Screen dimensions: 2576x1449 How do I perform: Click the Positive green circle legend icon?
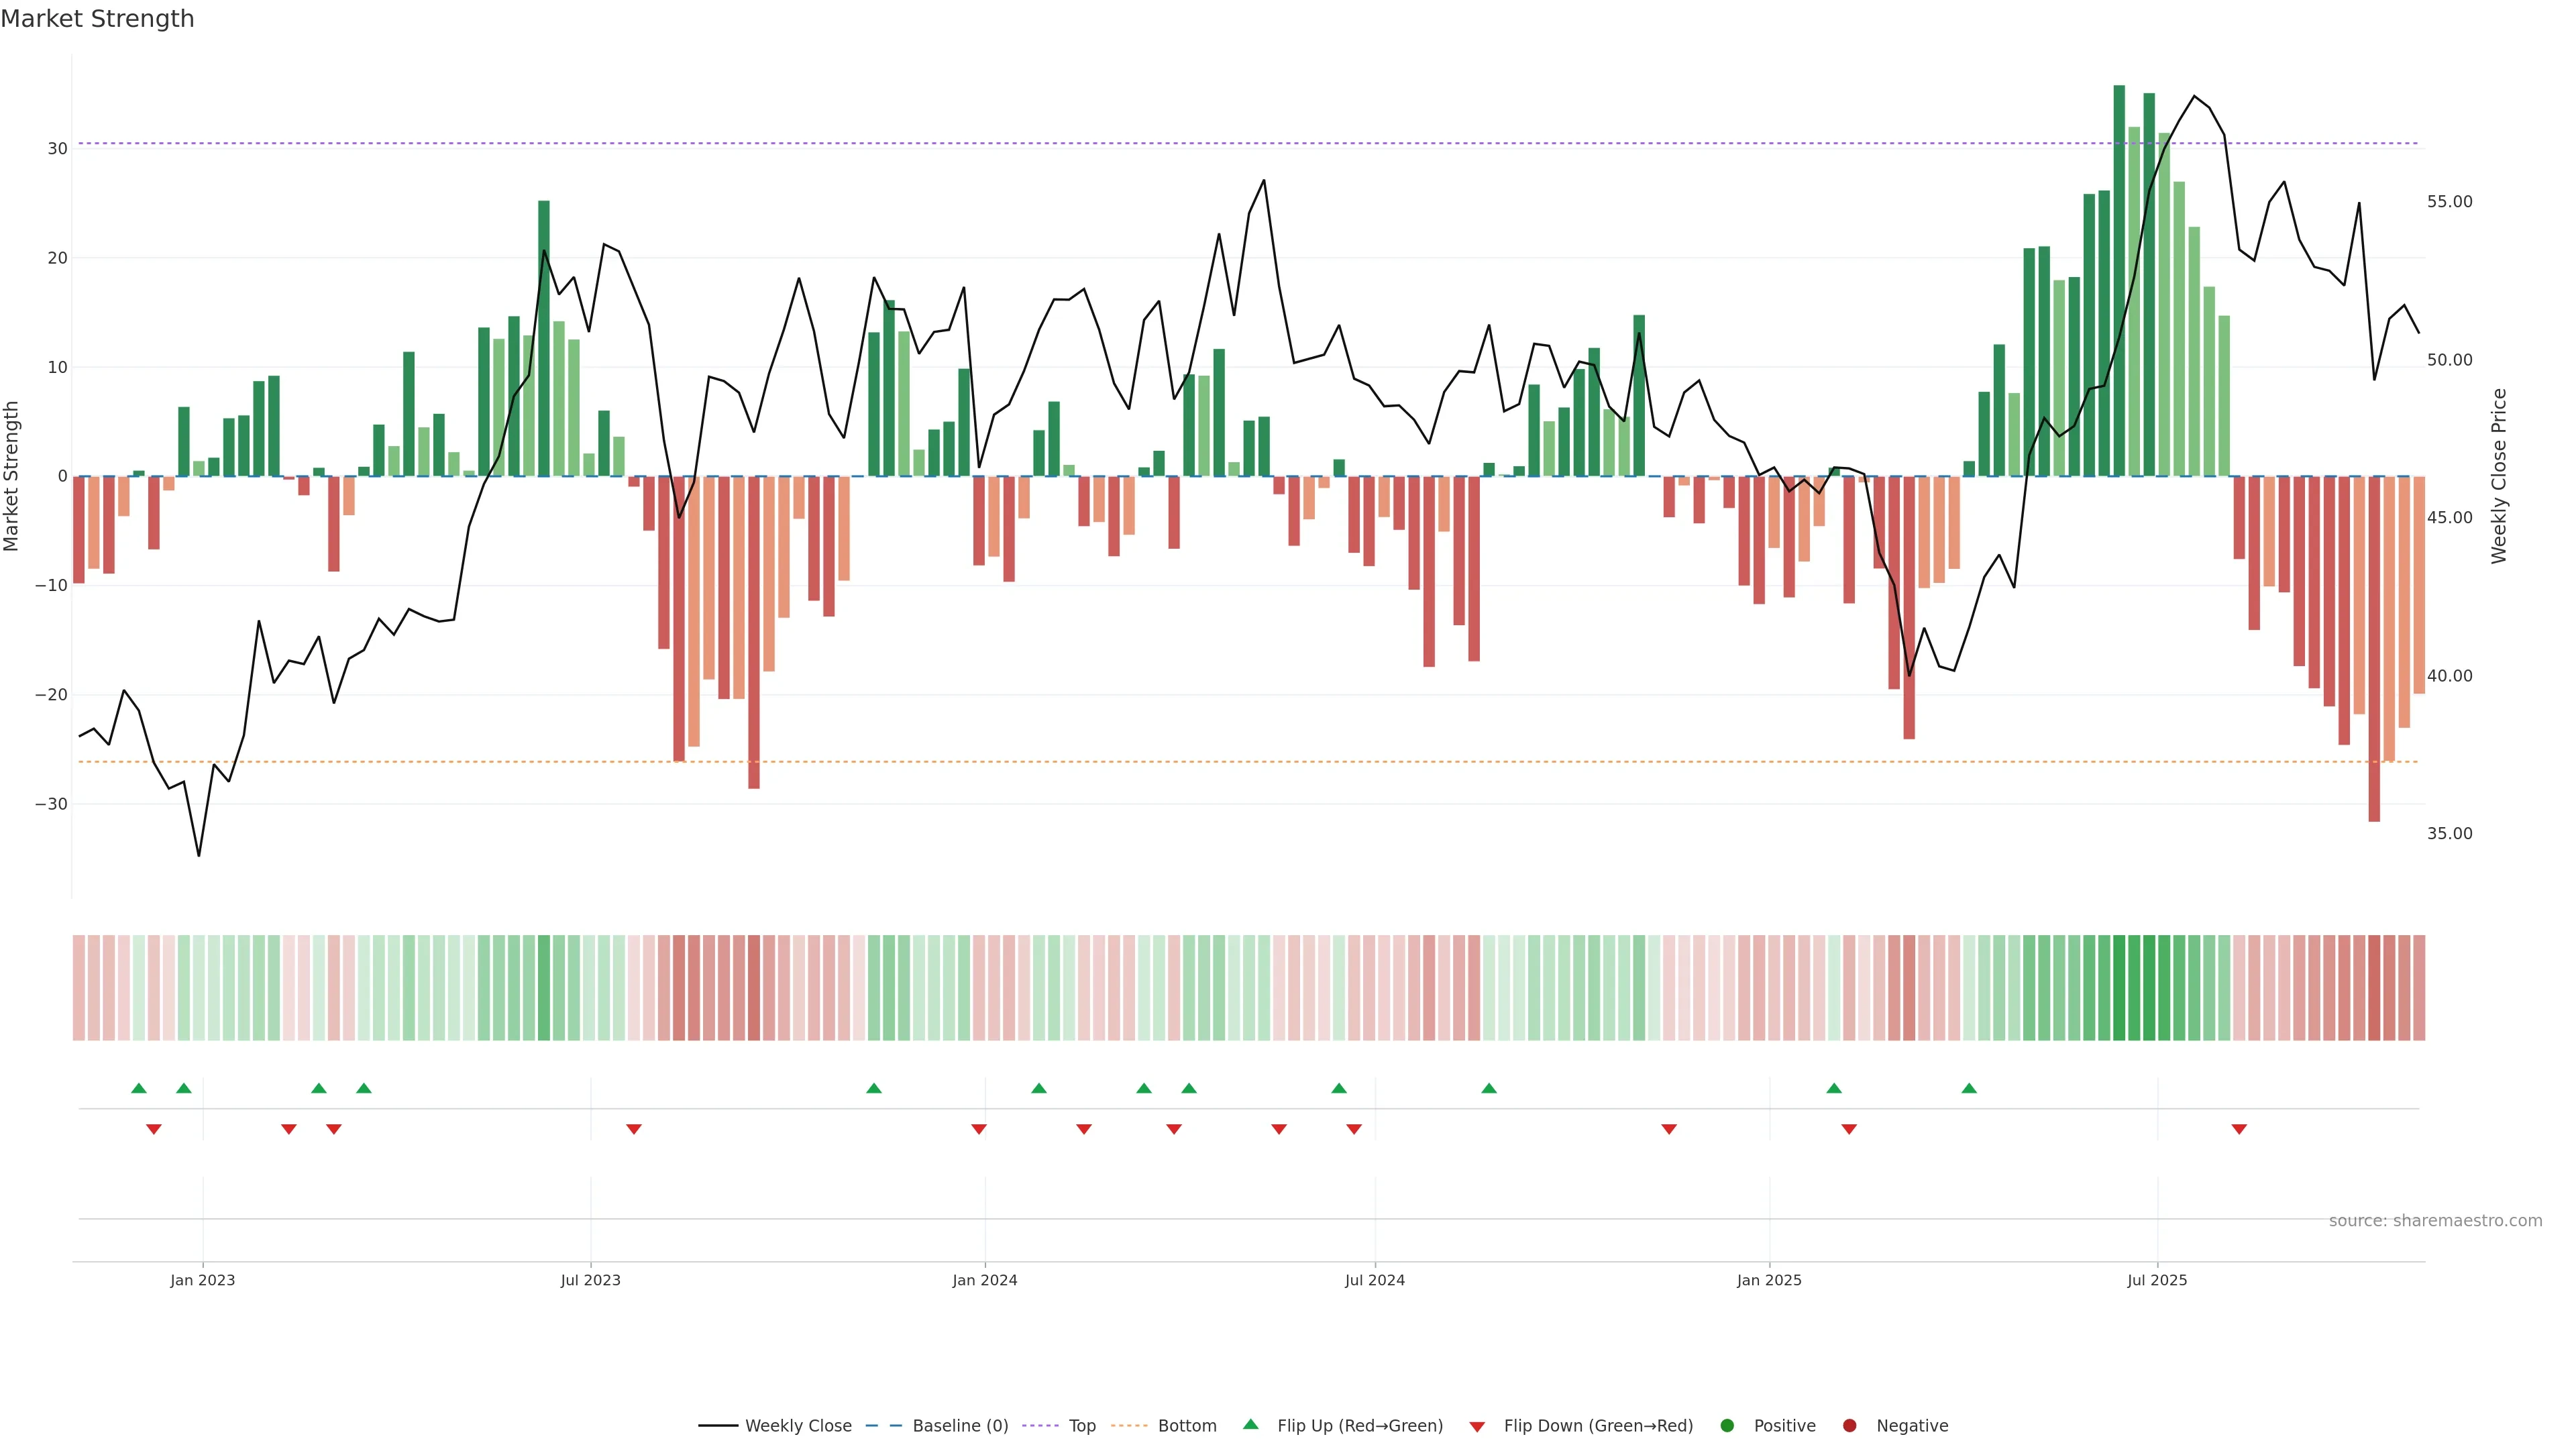pos(1727,1426)
